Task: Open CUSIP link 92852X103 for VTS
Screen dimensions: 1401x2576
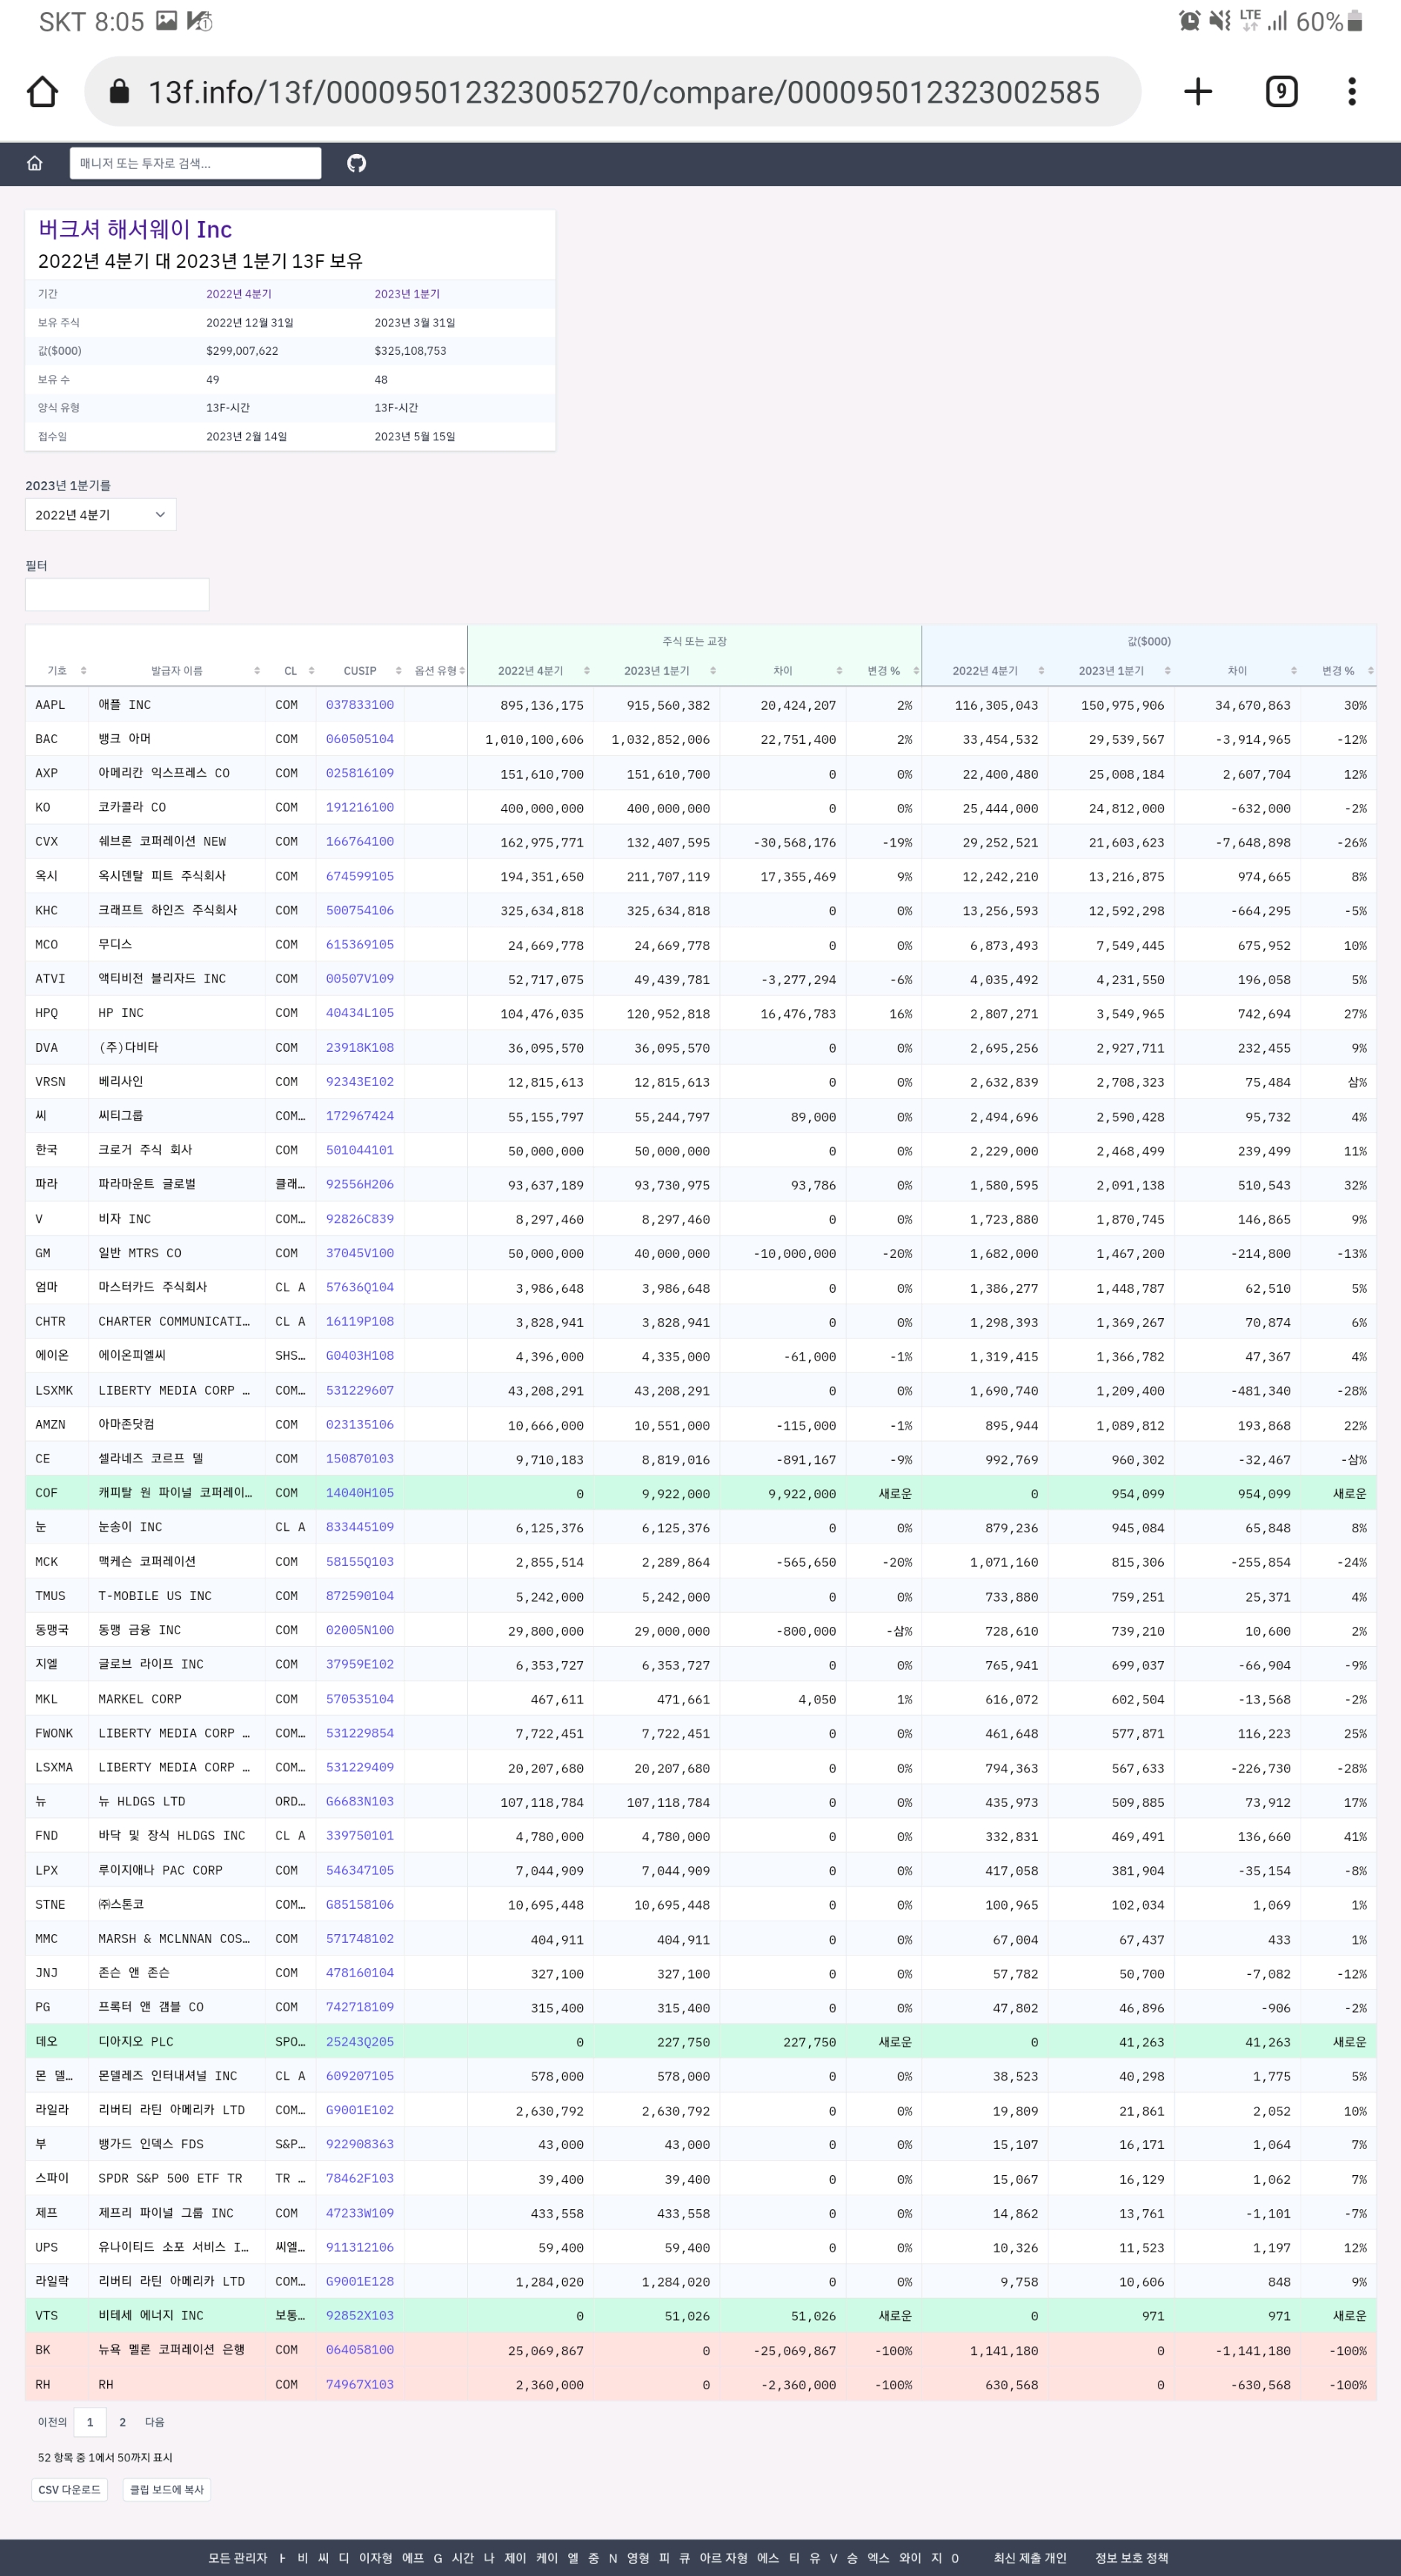Action: [360, 2315]
